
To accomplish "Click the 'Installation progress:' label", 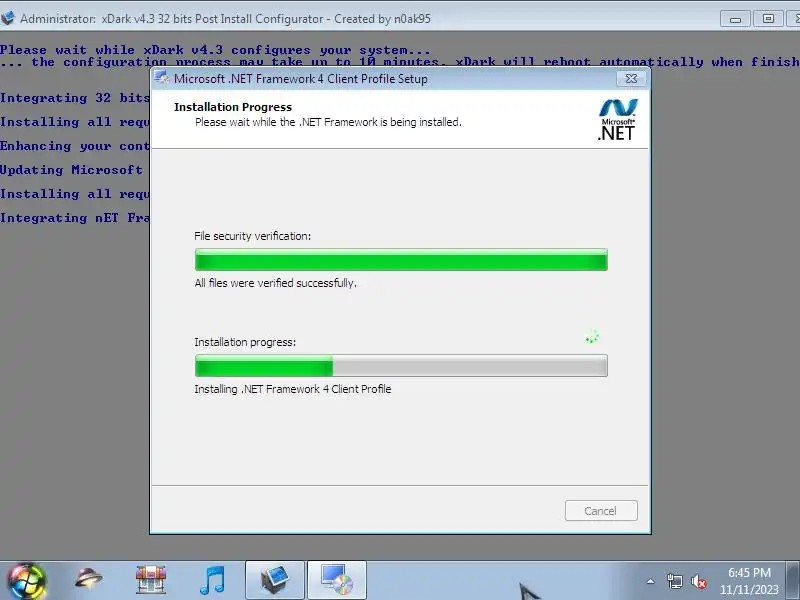I will [245, 342].
